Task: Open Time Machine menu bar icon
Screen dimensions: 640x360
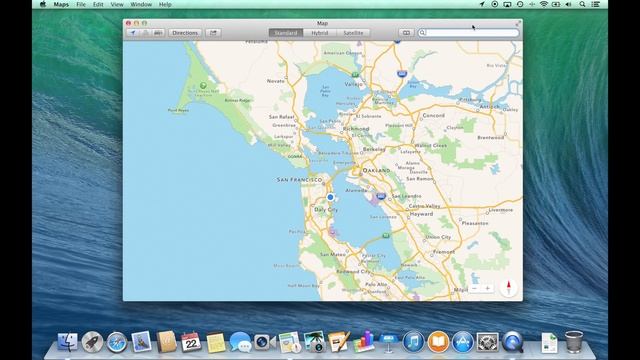Action: [520, 4]
